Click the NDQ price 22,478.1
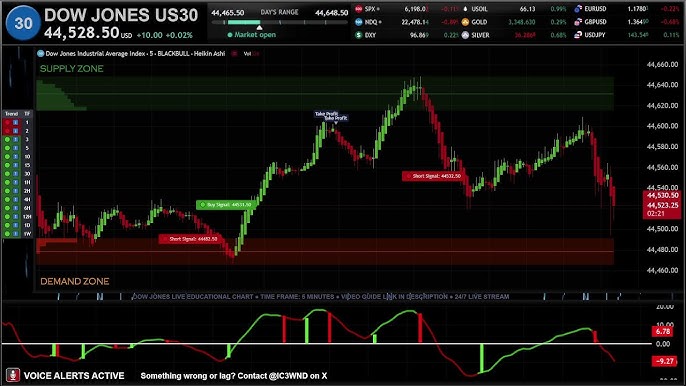The width and height of the screenshot is (686, 386). [415, 22]
